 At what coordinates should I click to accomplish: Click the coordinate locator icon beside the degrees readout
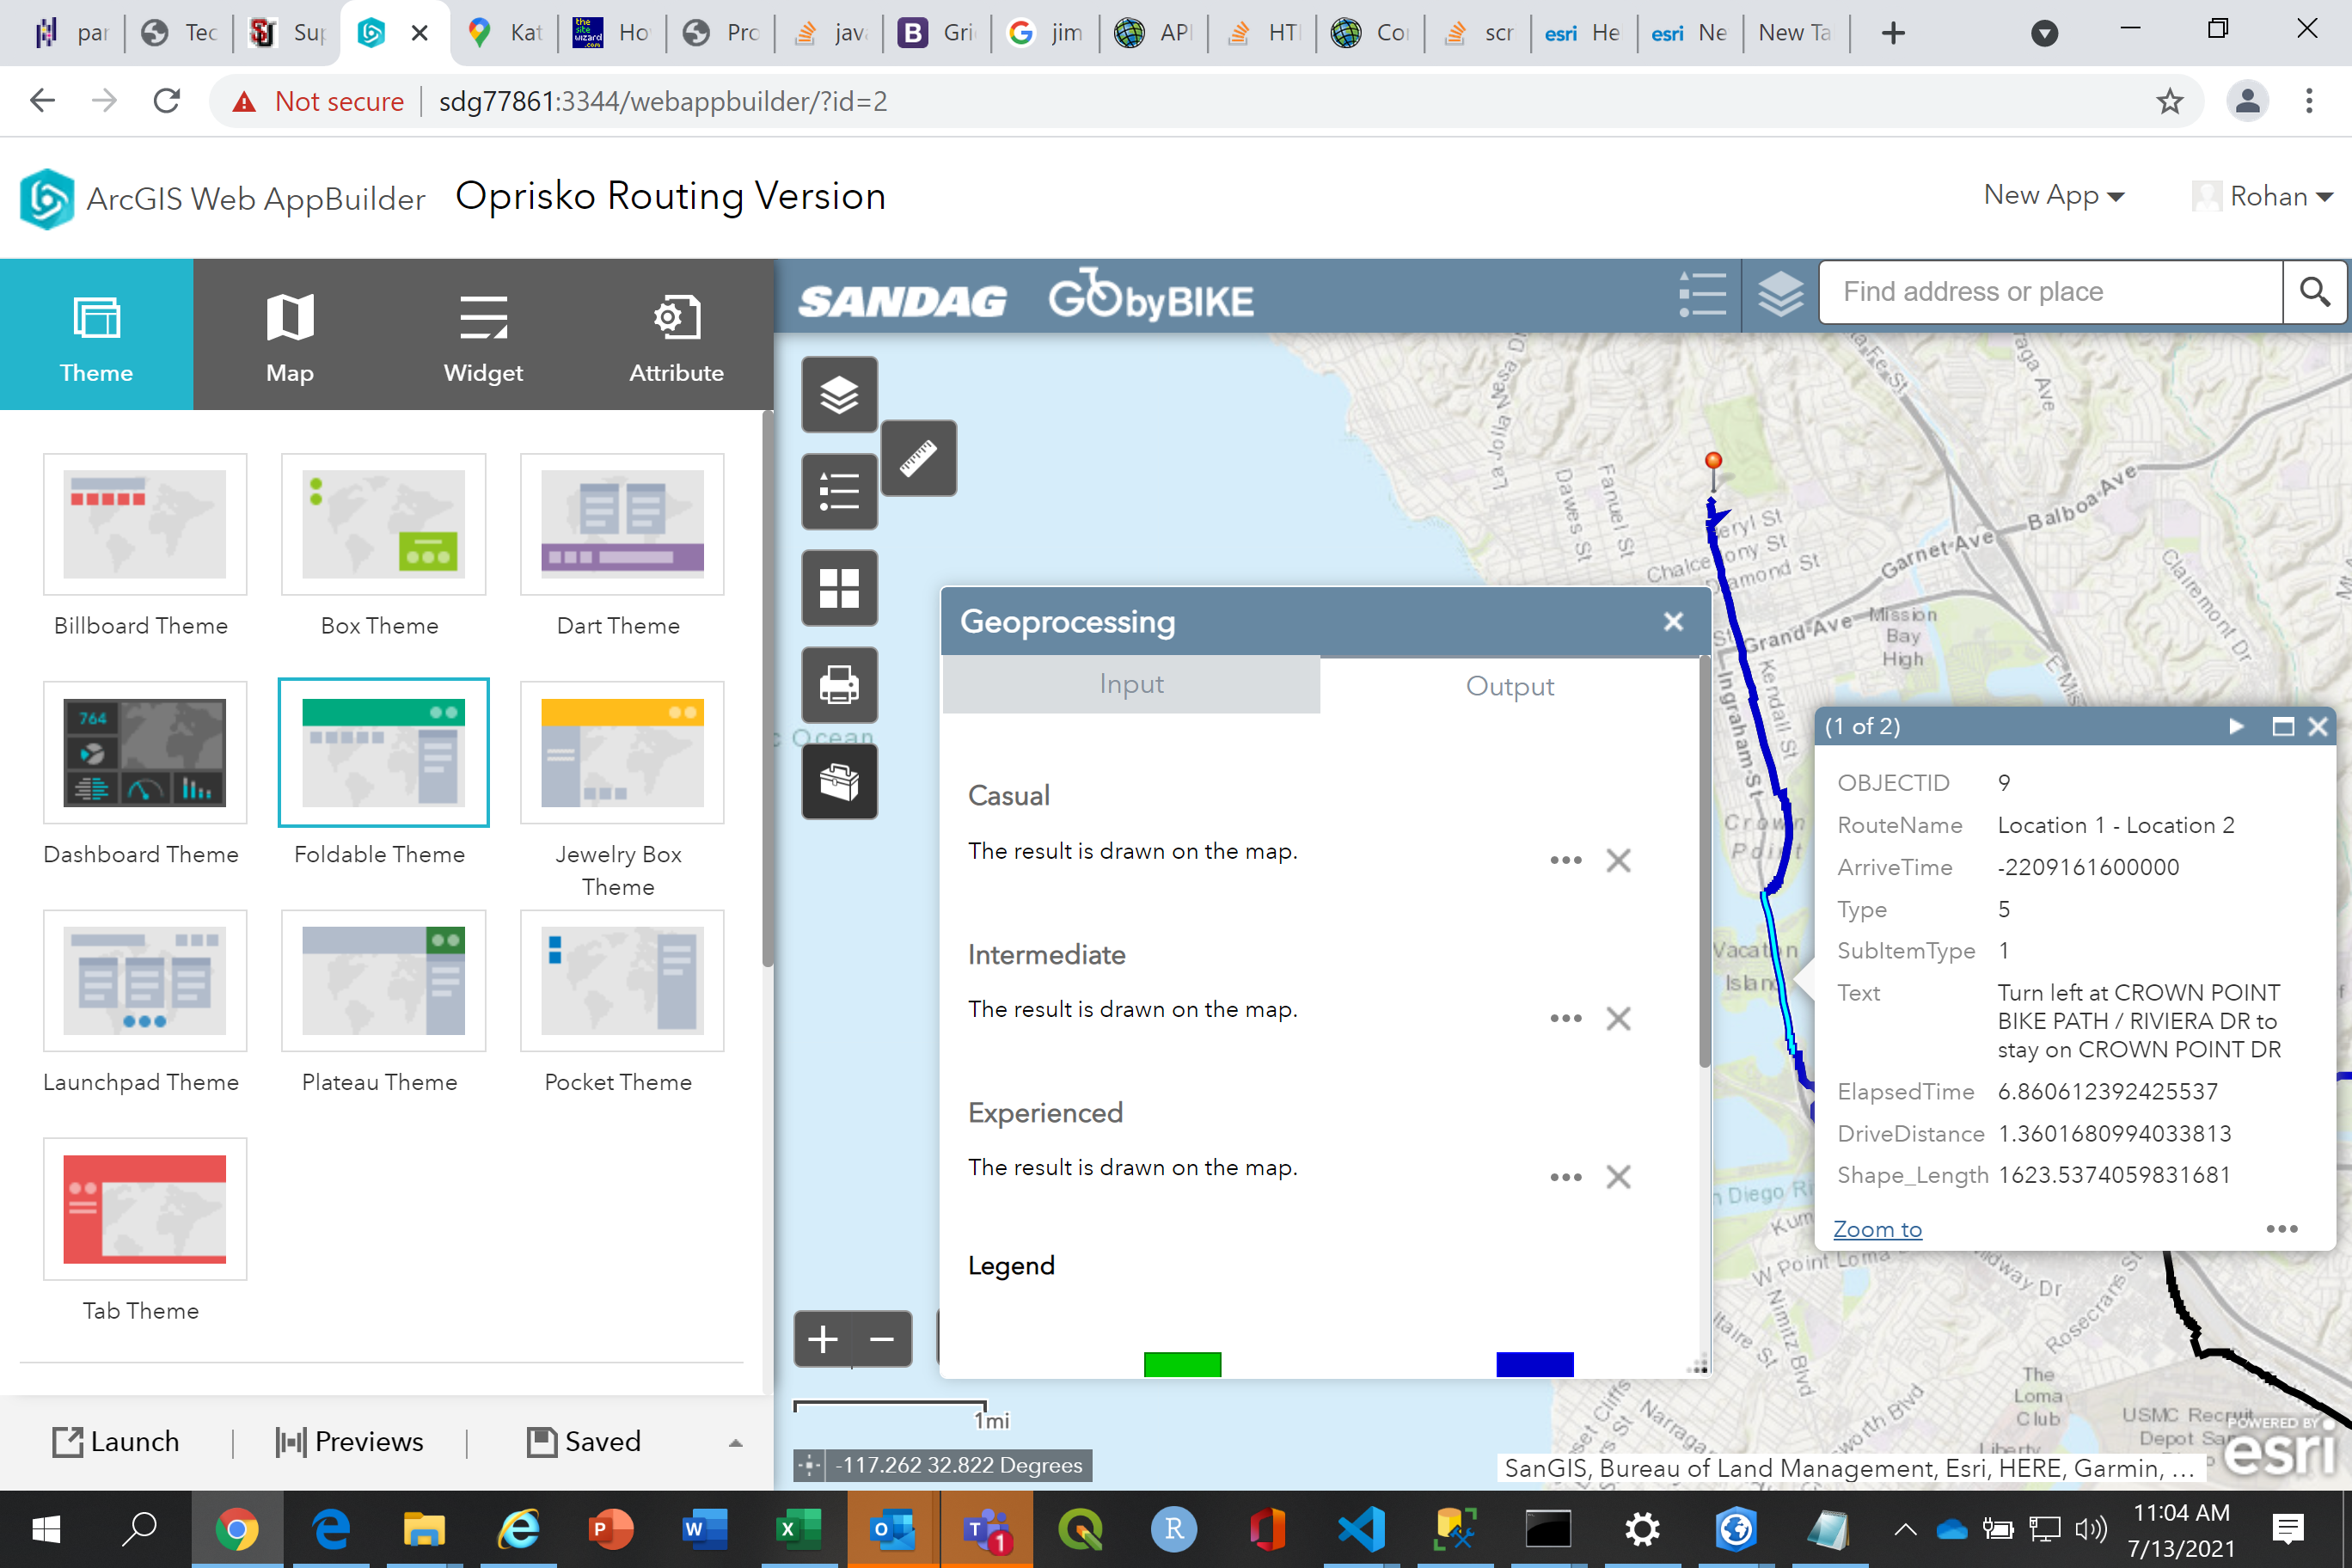[810, 1465]
